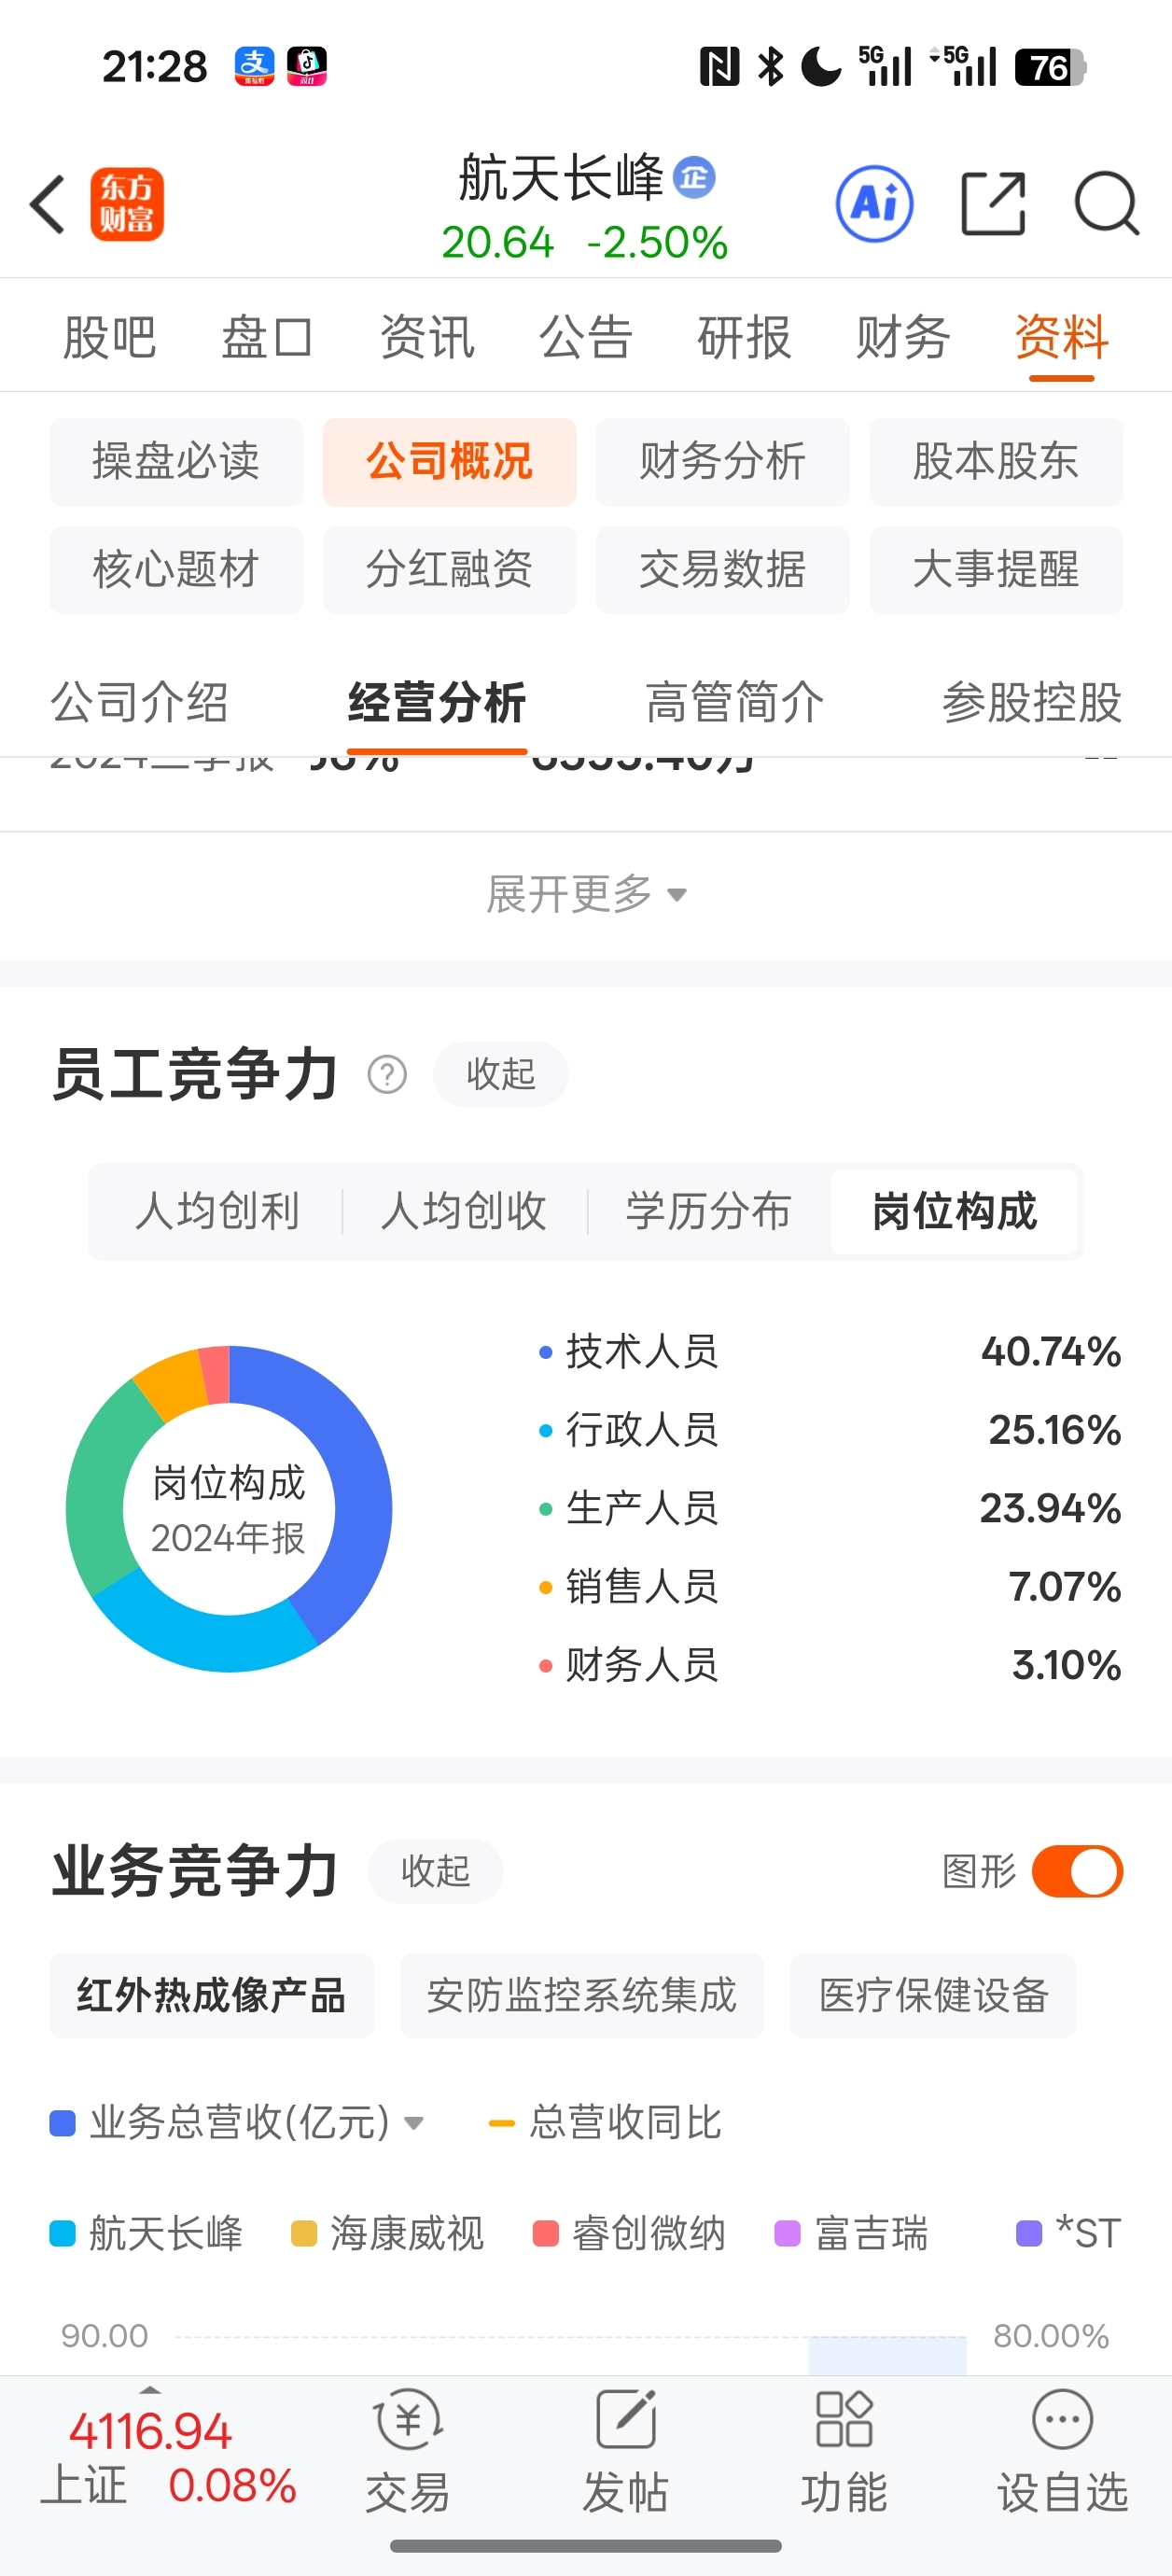
Task: Expand the 展开更多 section
Action: 586,894
